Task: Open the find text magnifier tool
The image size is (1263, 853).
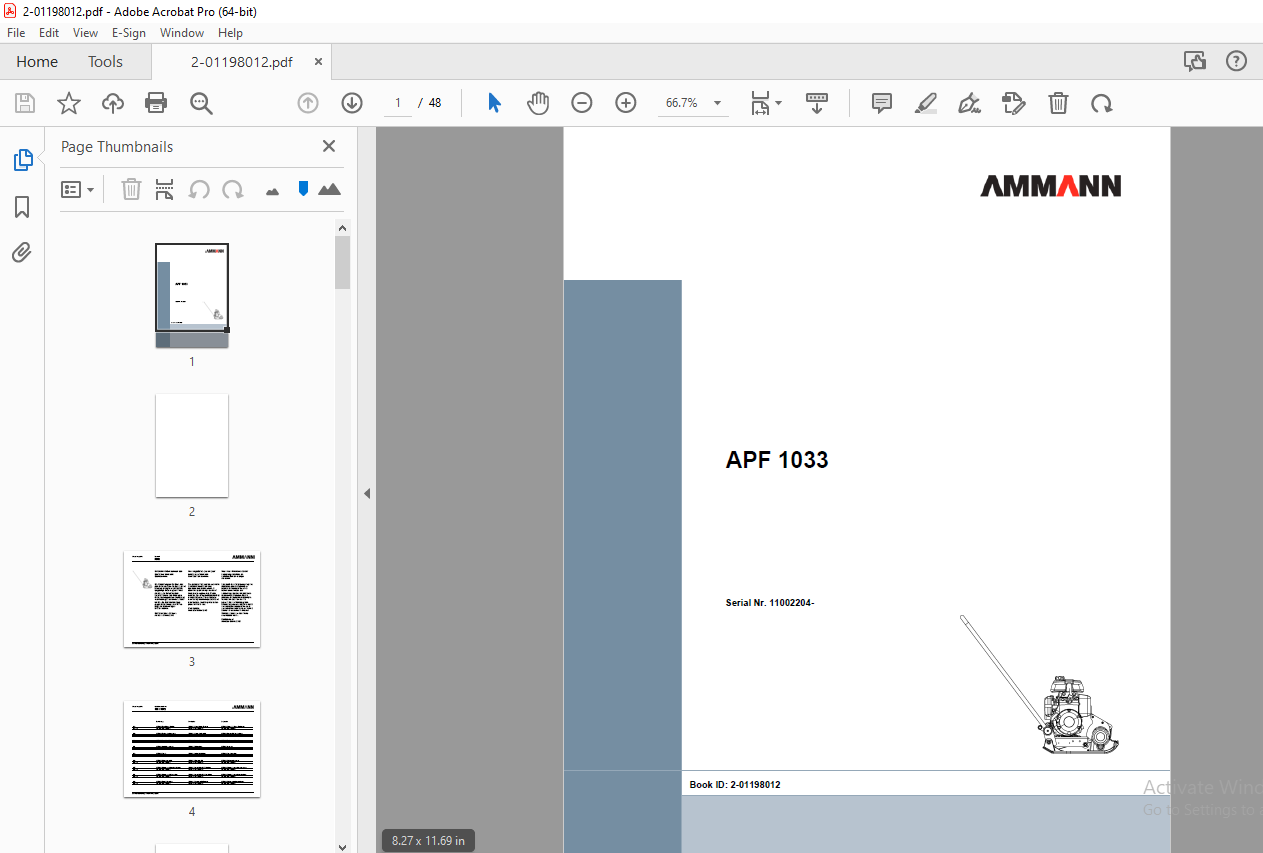Action: [x=201, y=103]
